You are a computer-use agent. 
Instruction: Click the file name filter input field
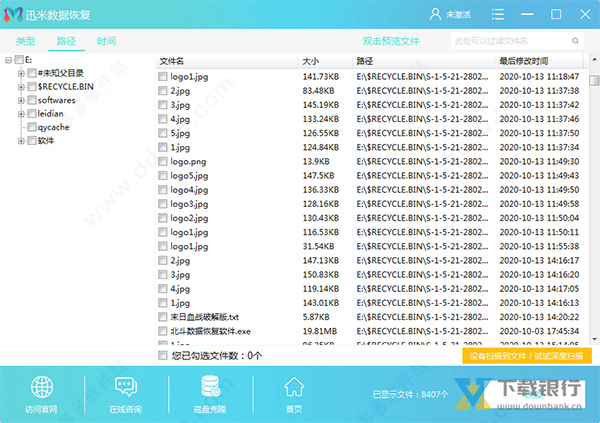tap(510, 41)
